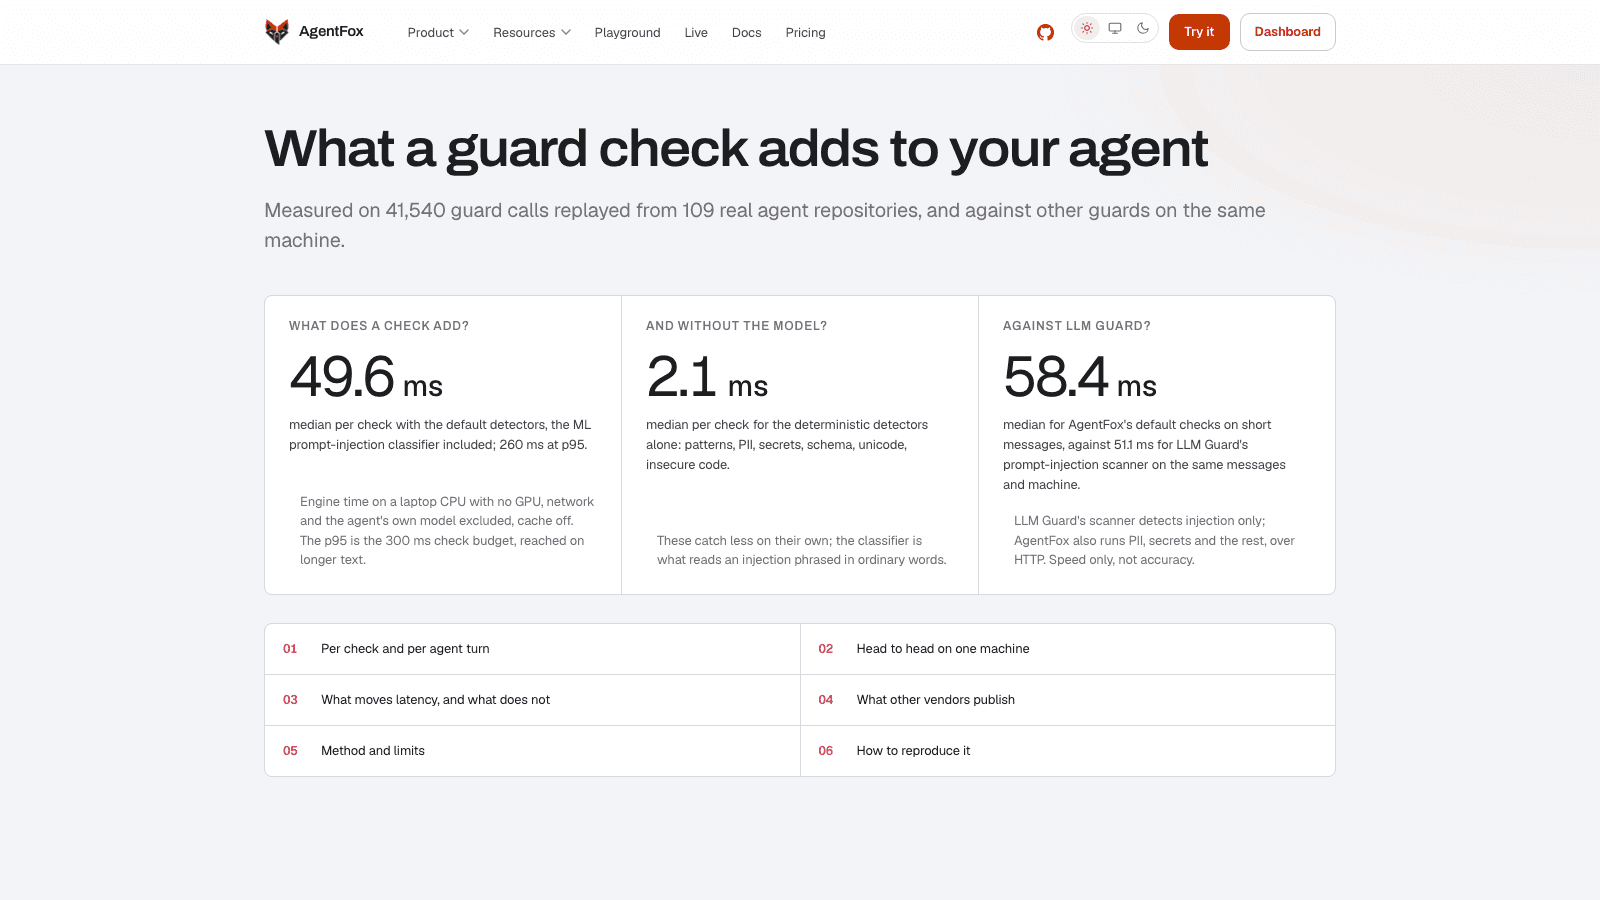Navigate to Pricing
This screenshot has width=1600, height=900.
(805, 32)
